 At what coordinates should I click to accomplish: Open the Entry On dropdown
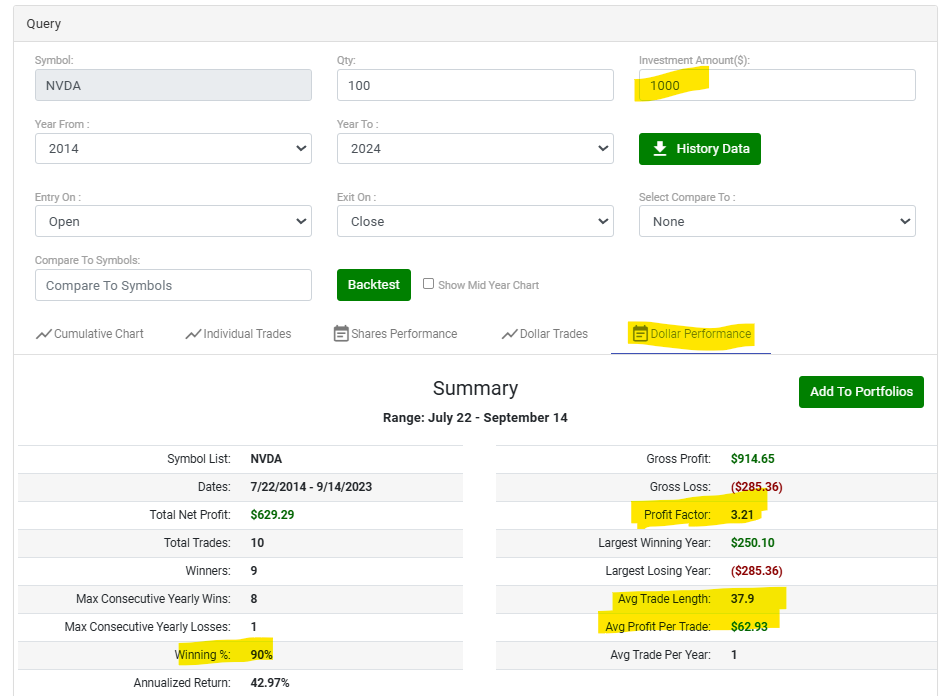point(173,221)
